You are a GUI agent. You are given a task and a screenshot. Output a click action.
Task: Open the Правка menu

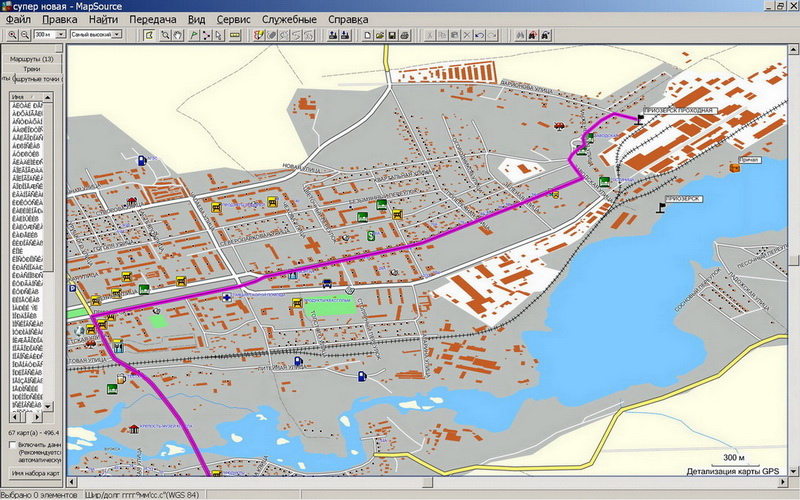[60, 19]
